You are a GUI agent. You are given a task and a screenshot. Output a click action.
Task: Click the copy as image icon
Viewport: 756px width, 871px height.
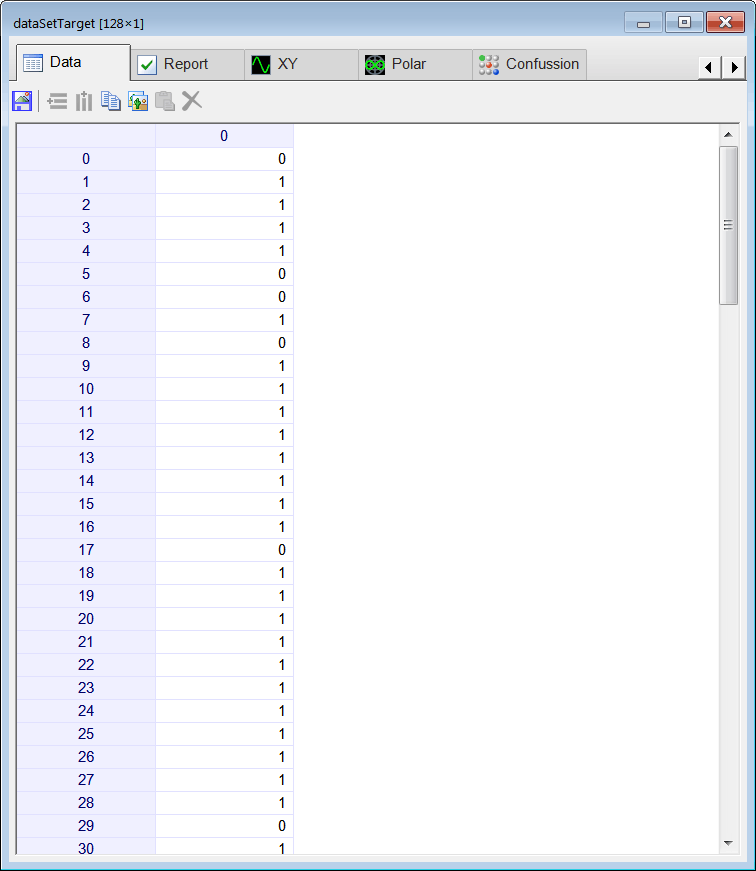[x=138, y=101]
